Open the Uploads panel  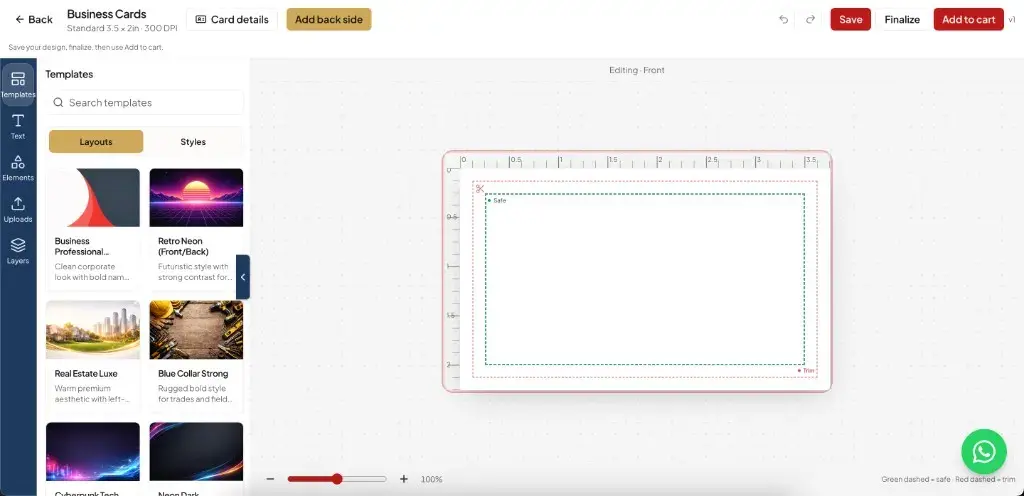coord(18,209)
